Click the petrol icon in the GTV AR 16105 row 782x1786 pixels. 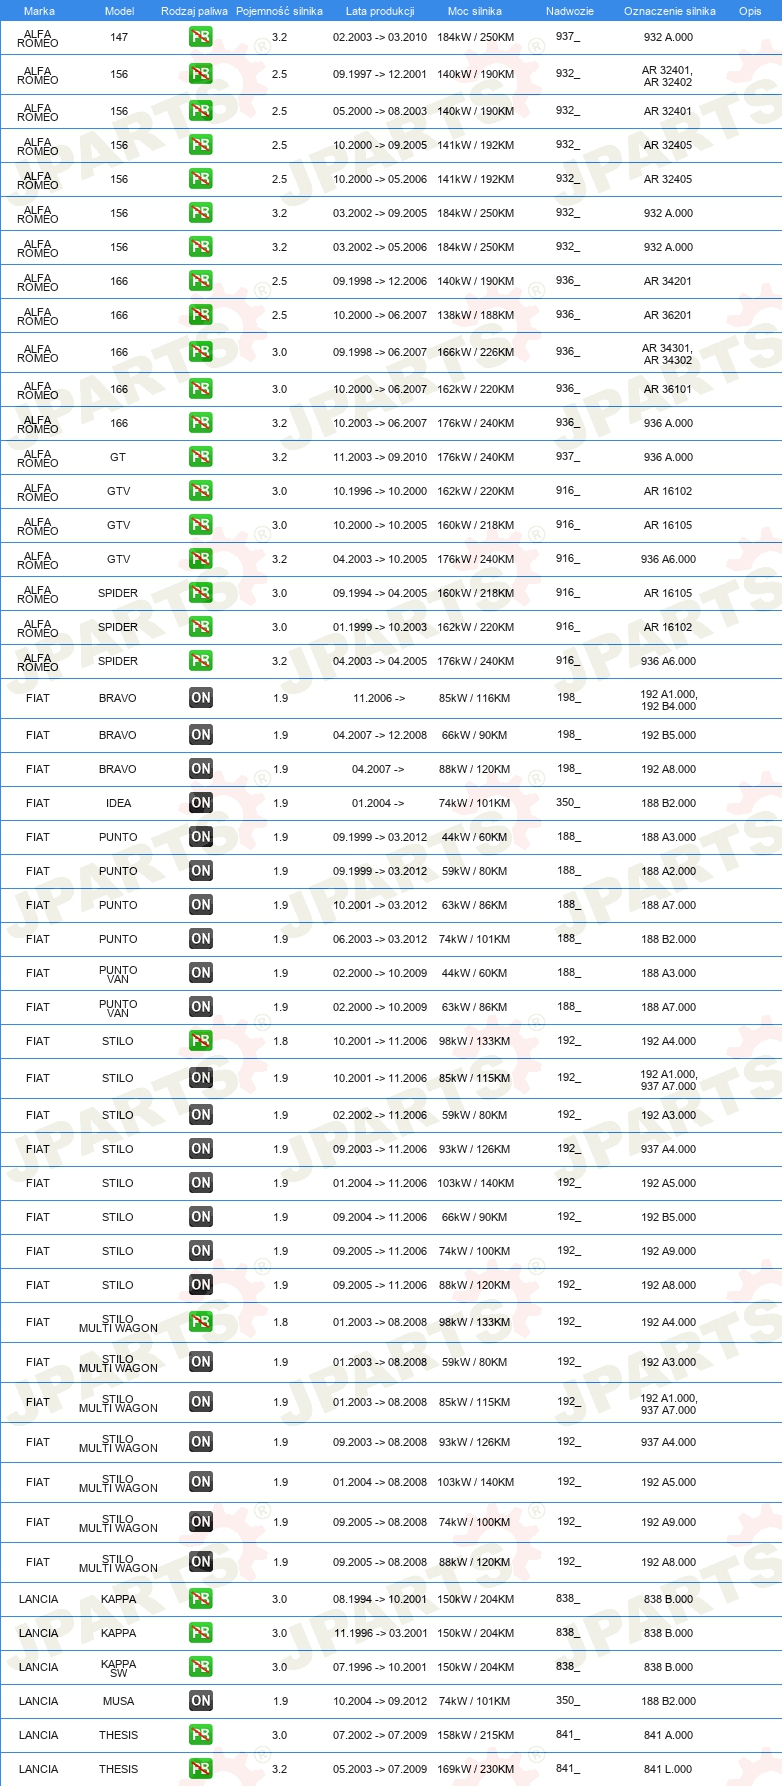[201, 525]
